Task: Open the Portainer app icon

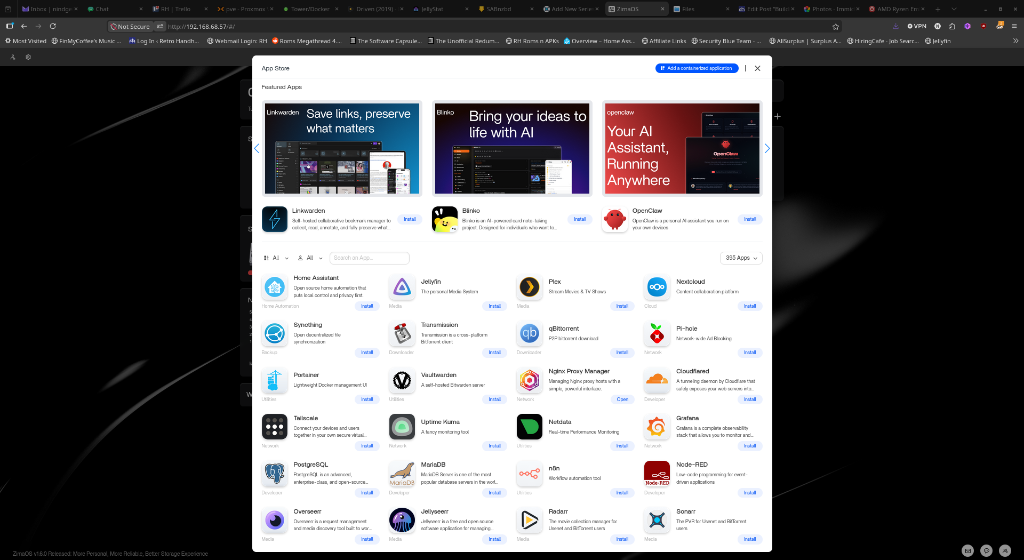Action: (x=274, y=381)
